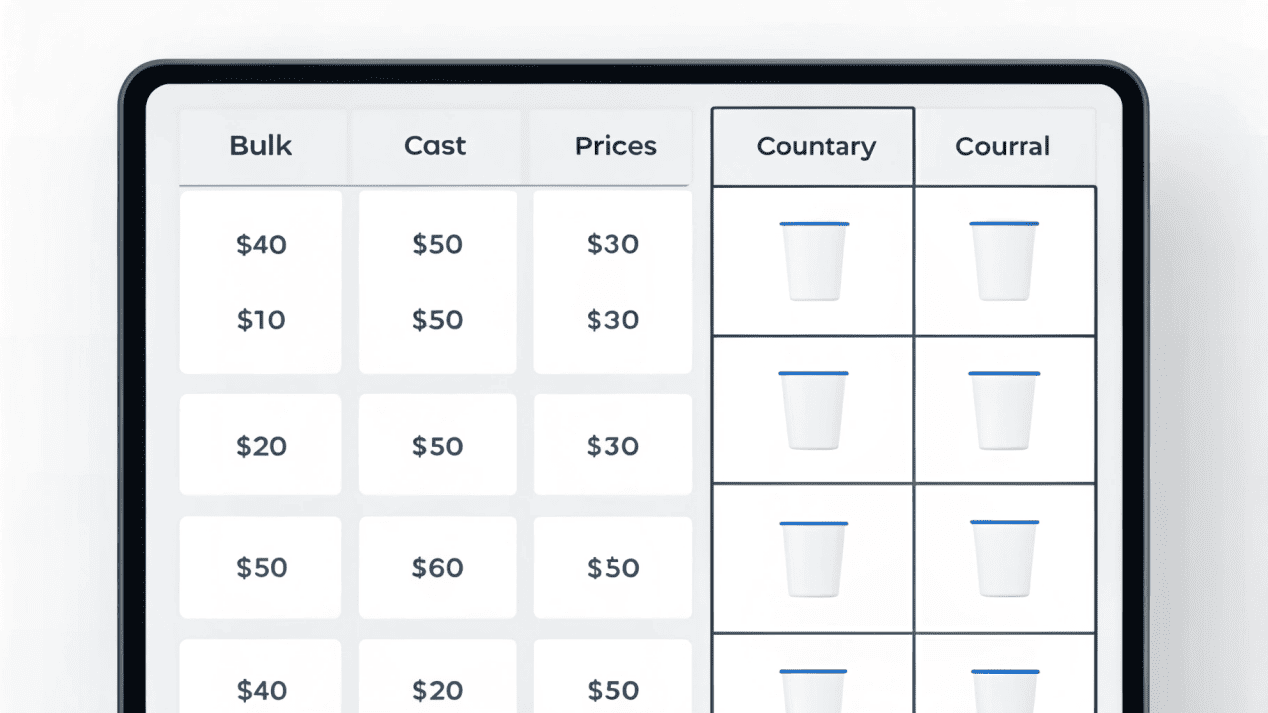This screenshot has height=713, width=1268.
Task: Select the Countary column header
Action: pos(816,147)
